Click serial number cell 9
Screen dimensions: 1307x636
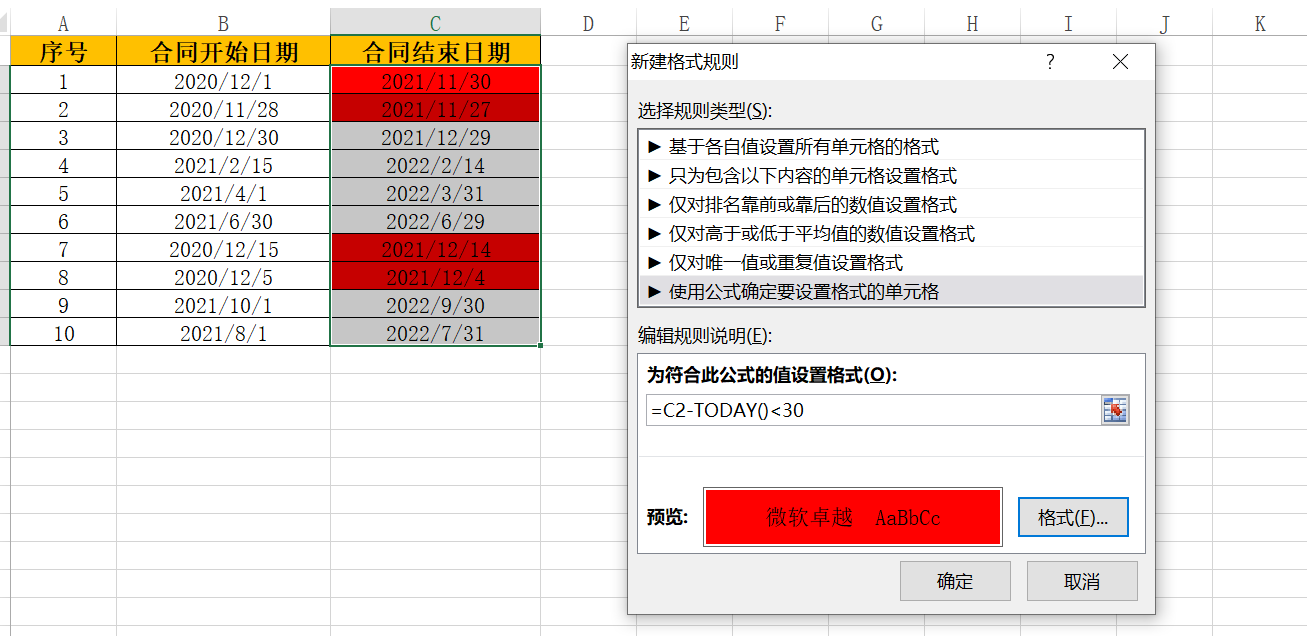(63, 305)
